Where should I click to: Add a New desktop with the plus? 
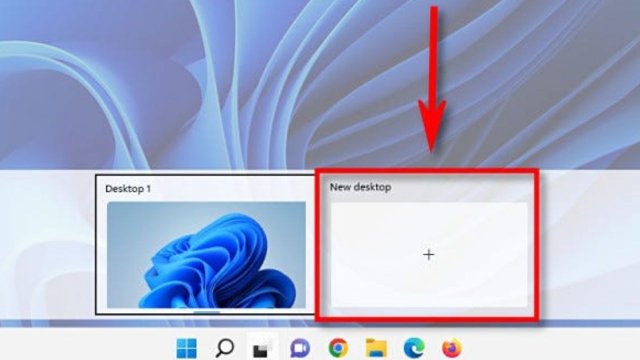(x=429, y=255)
